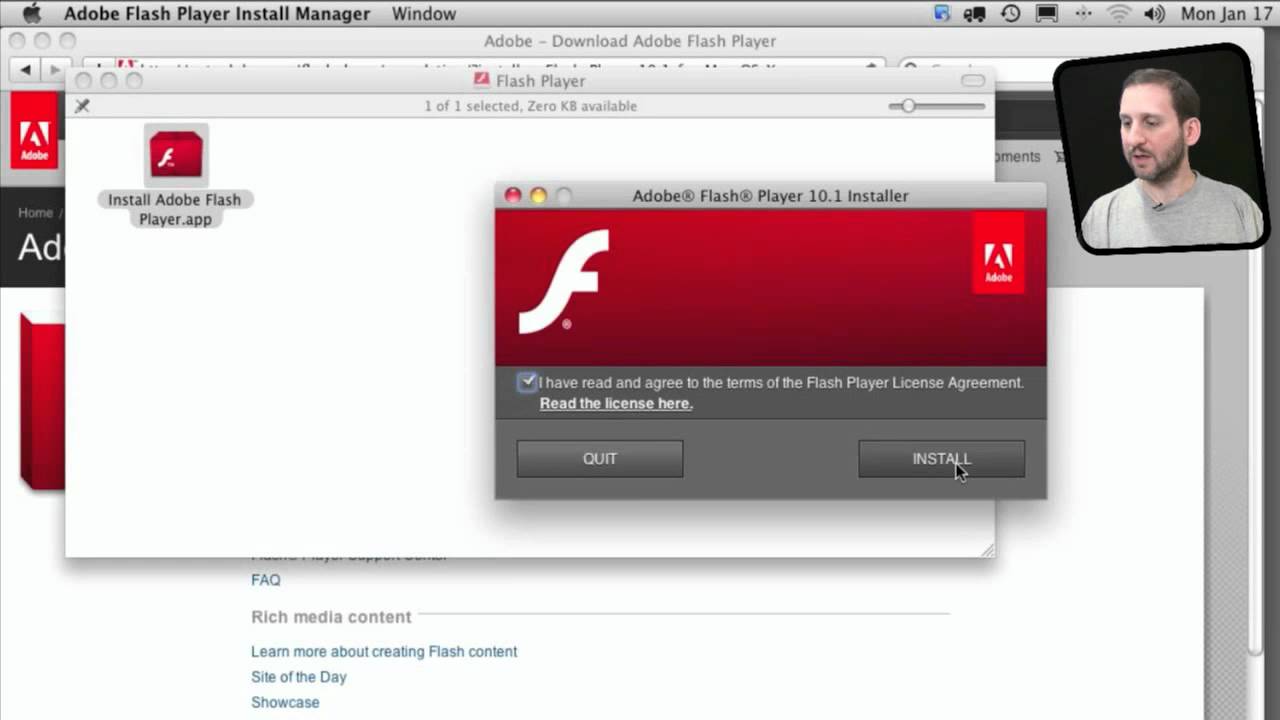Click the QUIT button in installer

(x=600, y=459)
